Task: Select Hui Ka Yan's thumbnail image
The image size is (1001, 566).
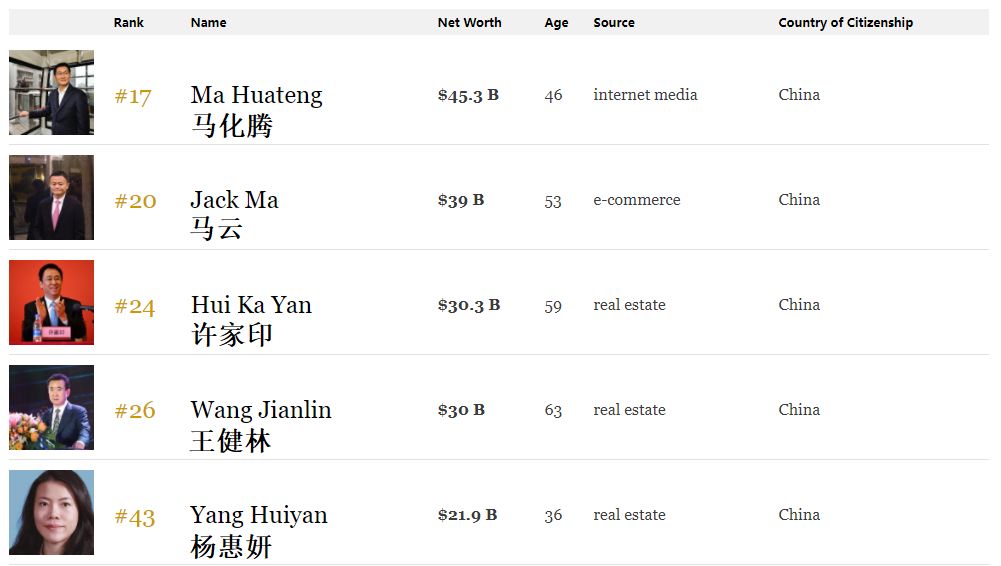Action: pyautogui.click(x=51, y=302)
